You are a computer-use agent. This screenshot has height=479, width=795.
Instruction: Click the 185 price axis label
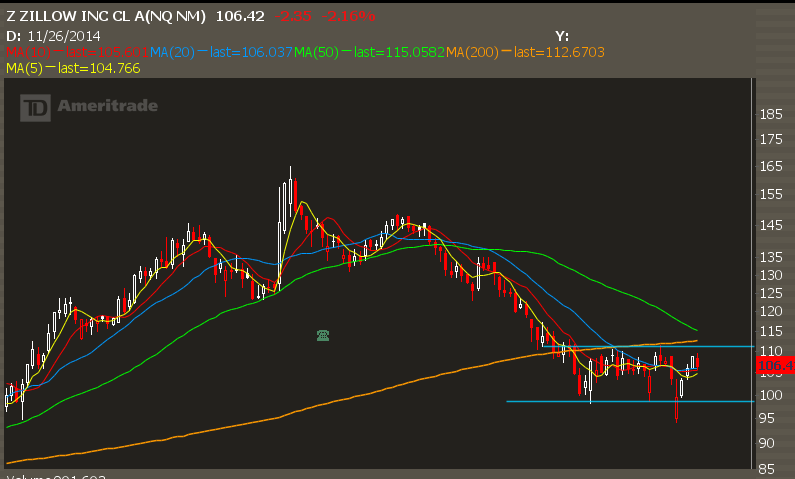tap(770, 114)
